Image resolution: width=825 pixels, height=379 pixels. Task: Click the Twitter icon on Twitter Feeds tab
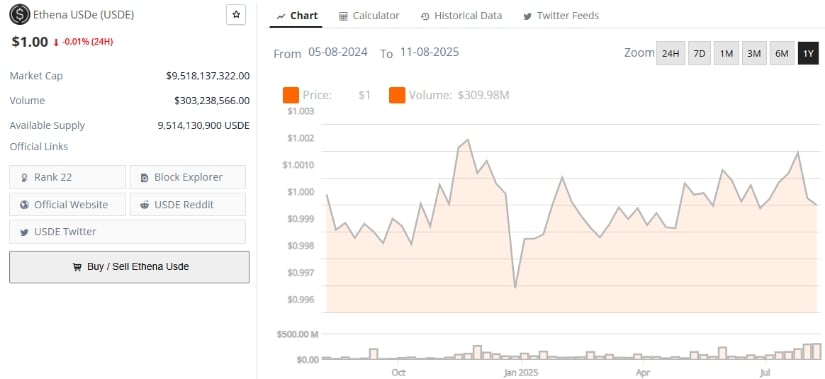[x=527, y=16]
